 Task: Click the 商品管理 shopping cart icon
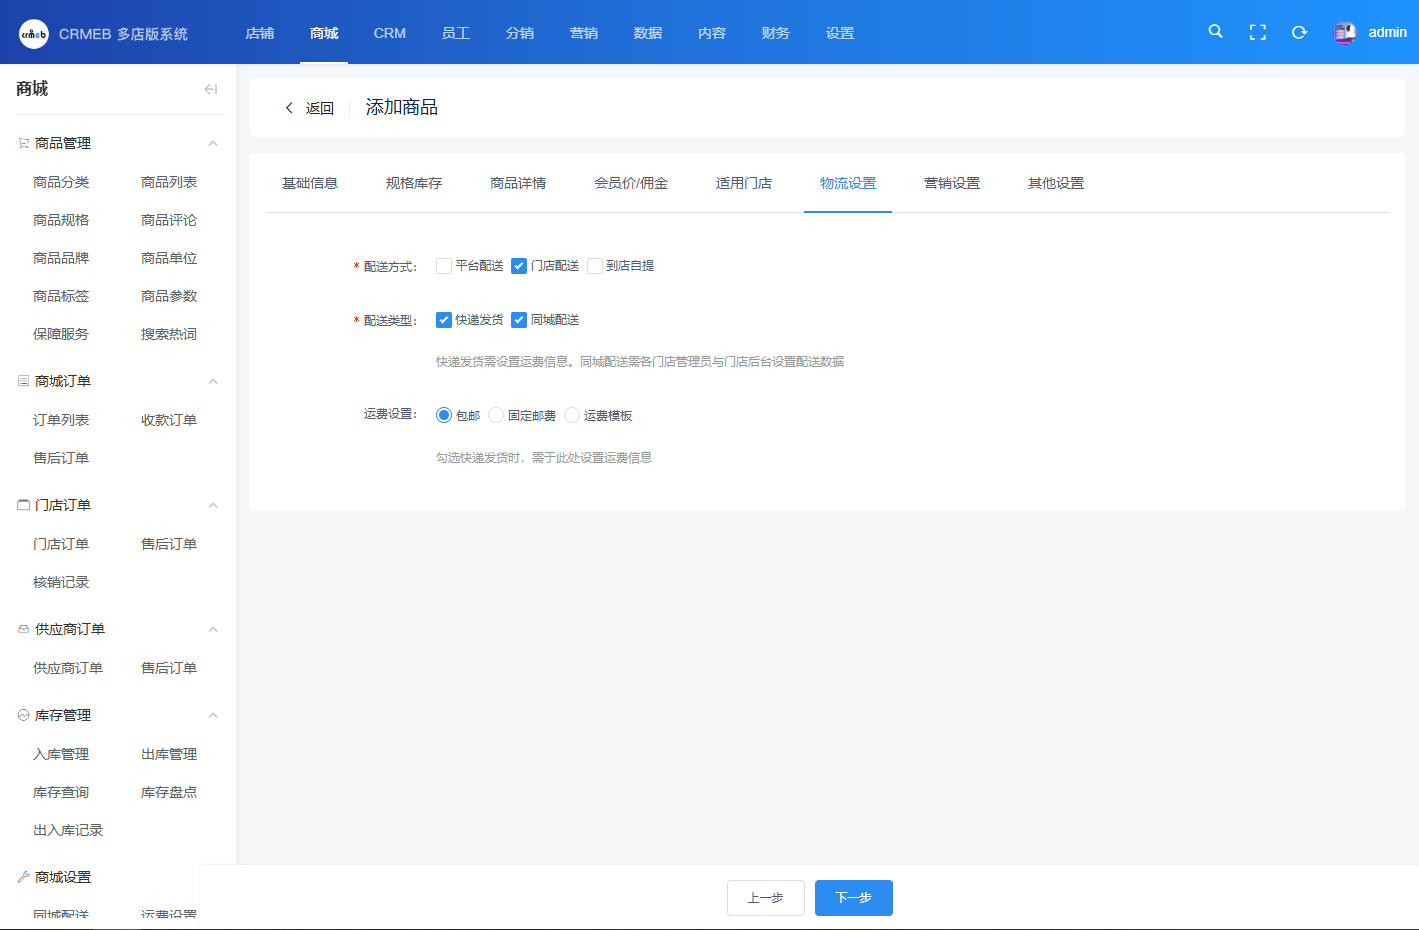coord(23,143)
